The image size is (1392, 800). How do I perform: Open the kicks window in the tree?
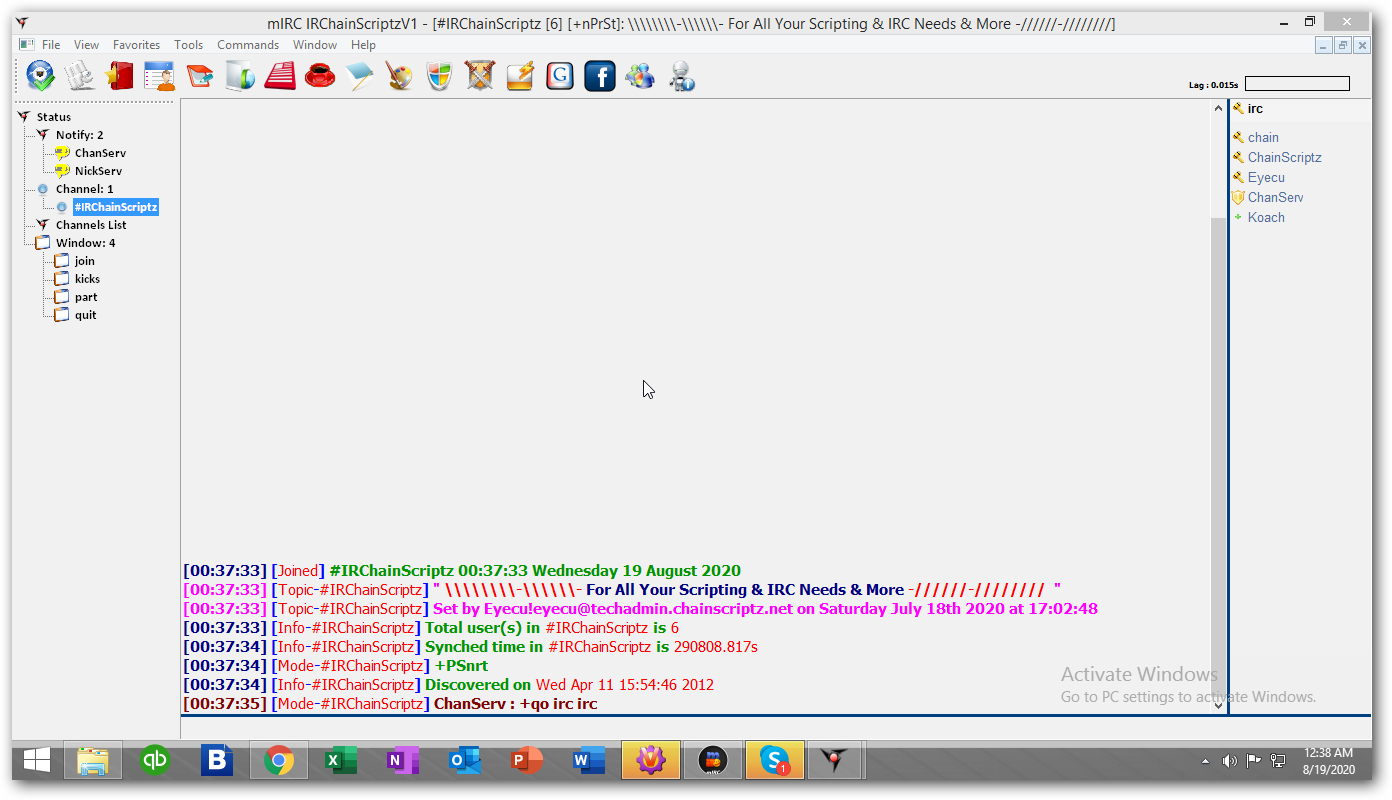coord(87,279)
